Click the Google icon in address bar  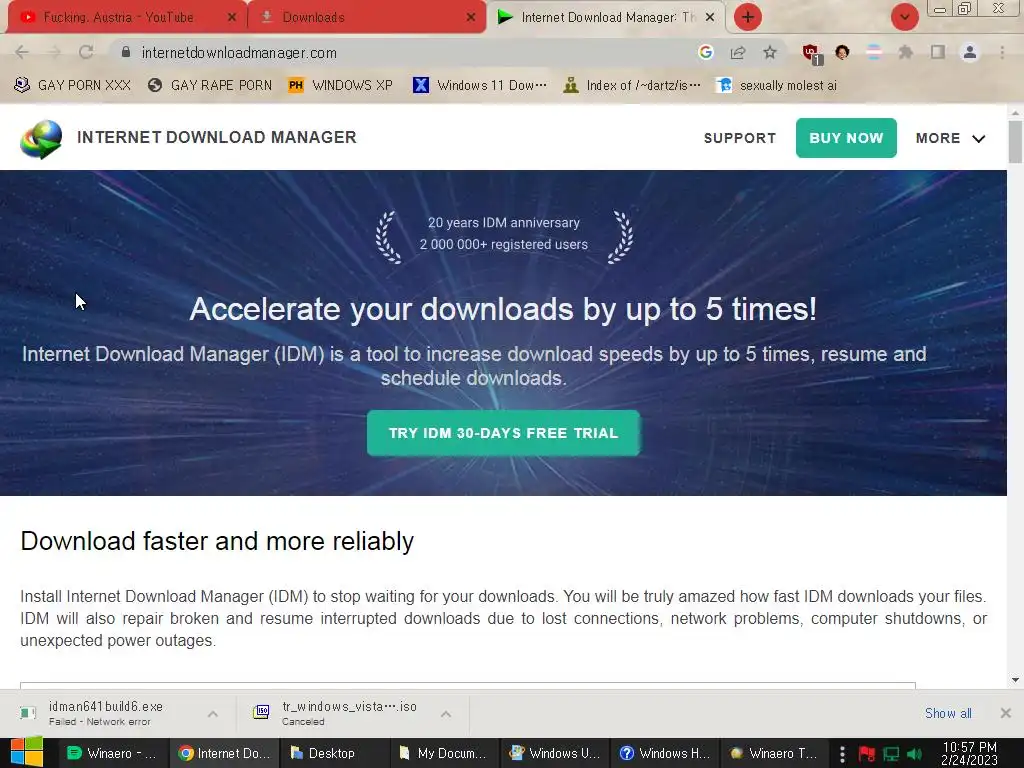(x=705, y=52)
